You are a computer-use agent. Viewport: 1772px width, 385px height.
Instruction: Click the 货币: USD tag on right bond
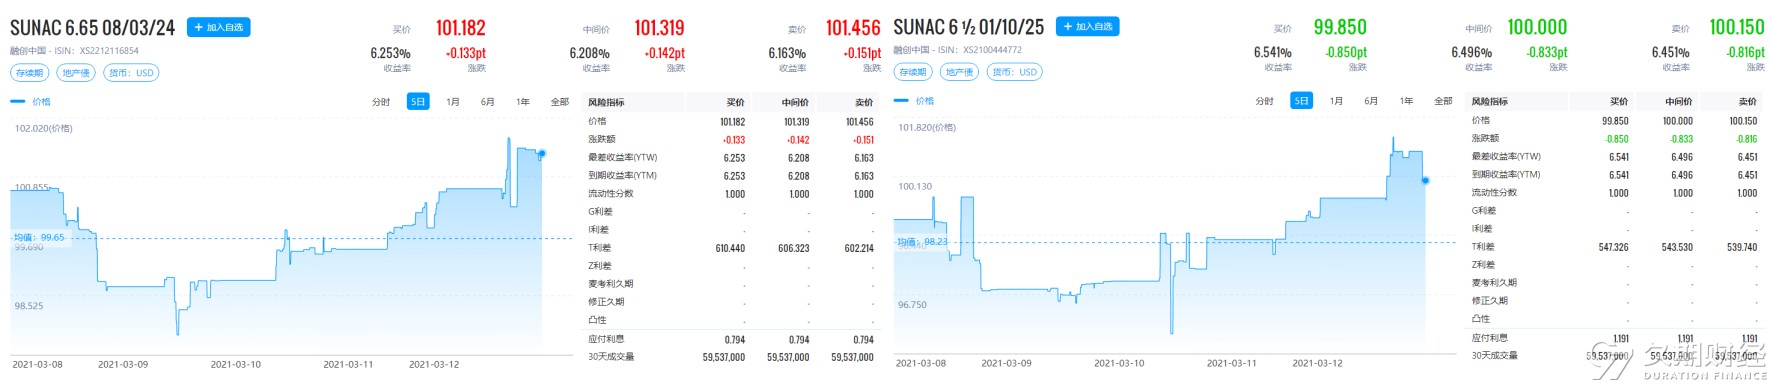[1014, 72]
